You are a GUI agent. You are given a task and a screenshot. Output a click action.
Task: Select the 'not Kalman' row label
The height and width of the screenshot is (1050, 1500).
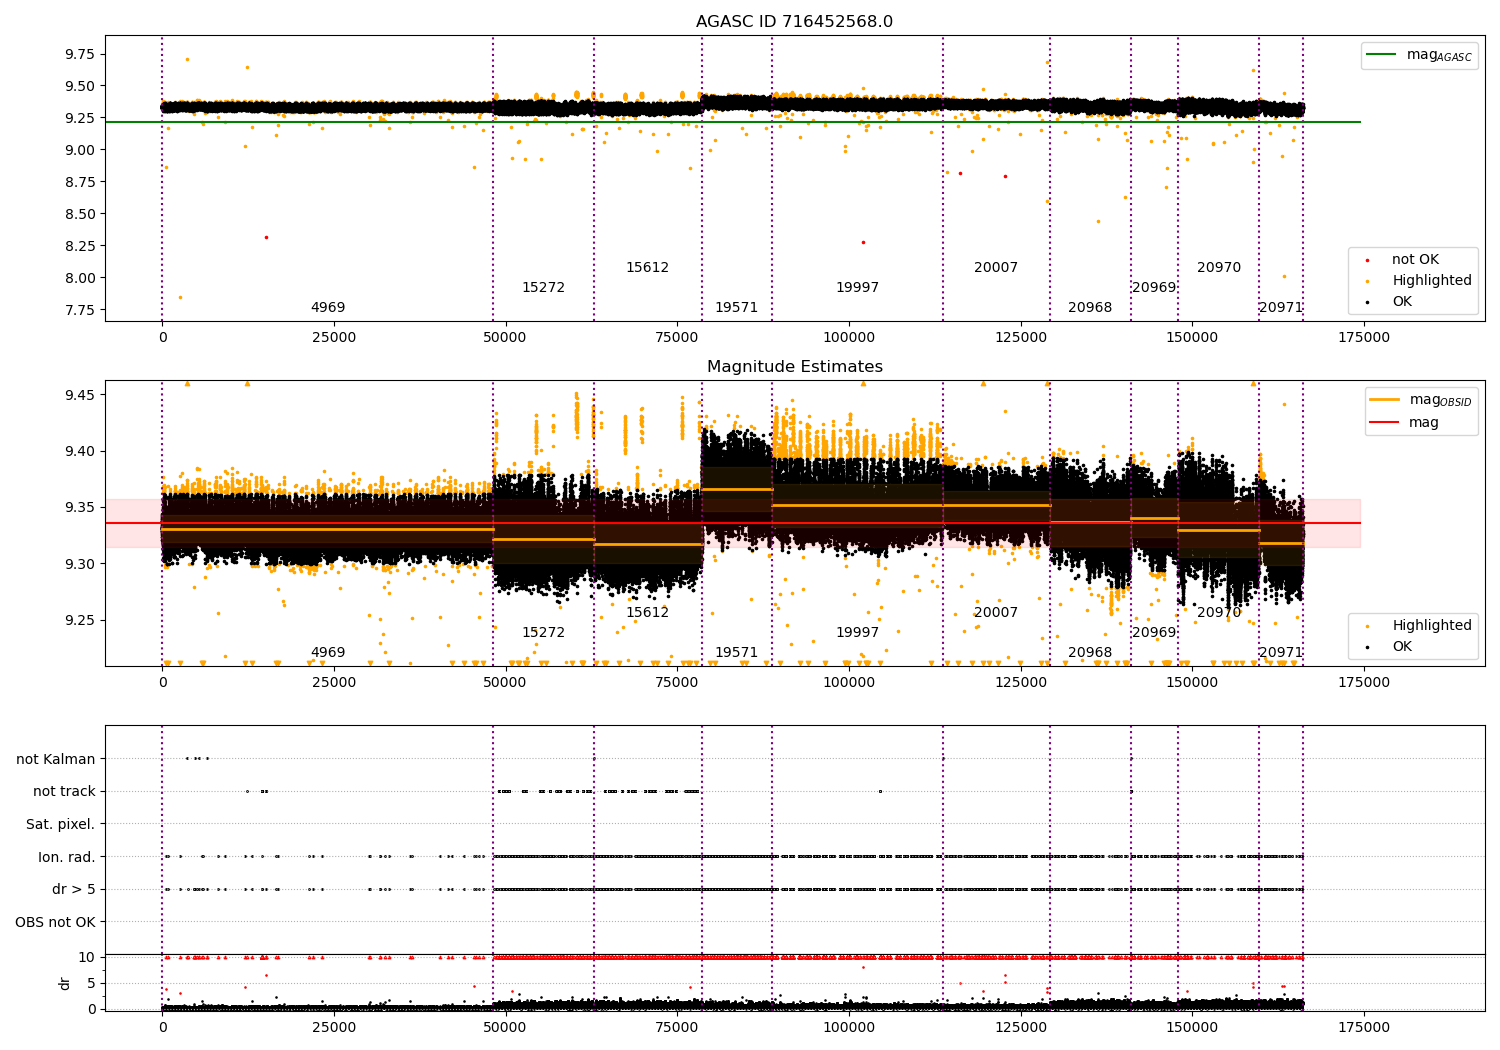[x=56, y=759]
